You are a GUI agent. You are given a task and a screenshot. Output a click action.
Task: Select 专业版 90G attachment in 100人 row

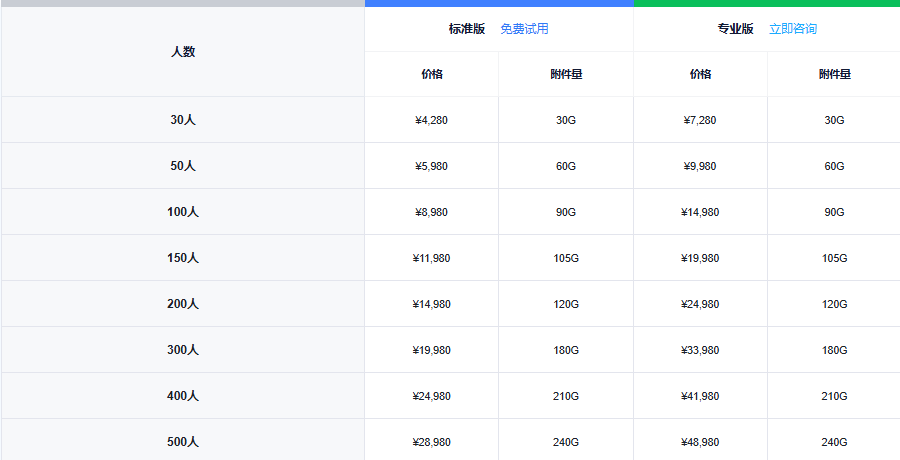(x=835, y=212)
